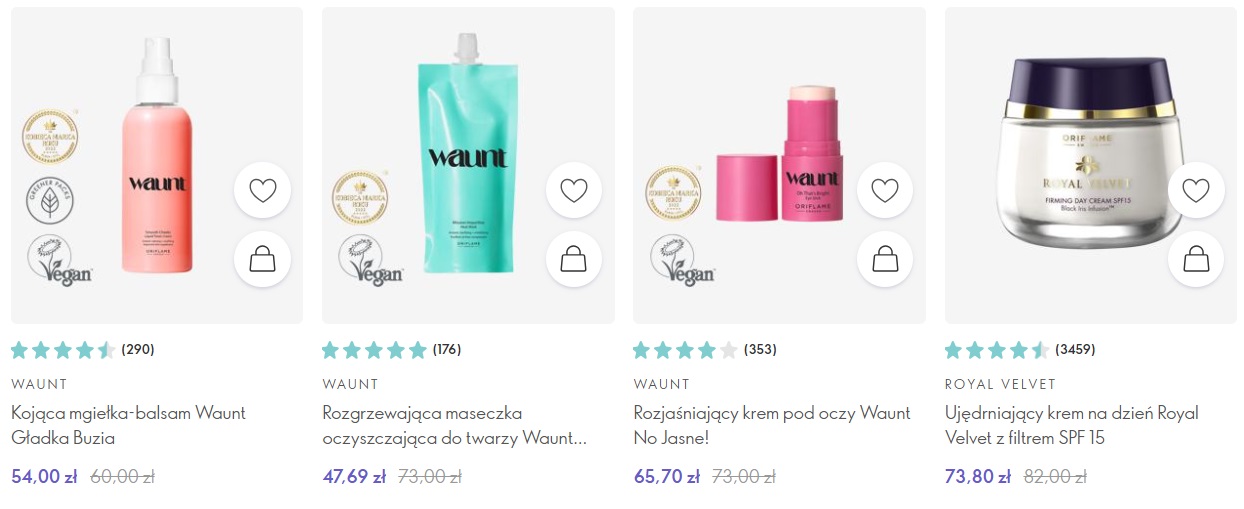The height and width of the screenshot is (509, 1244).
Task: Open the pink eye cream stick image
Action: (780, 153)
